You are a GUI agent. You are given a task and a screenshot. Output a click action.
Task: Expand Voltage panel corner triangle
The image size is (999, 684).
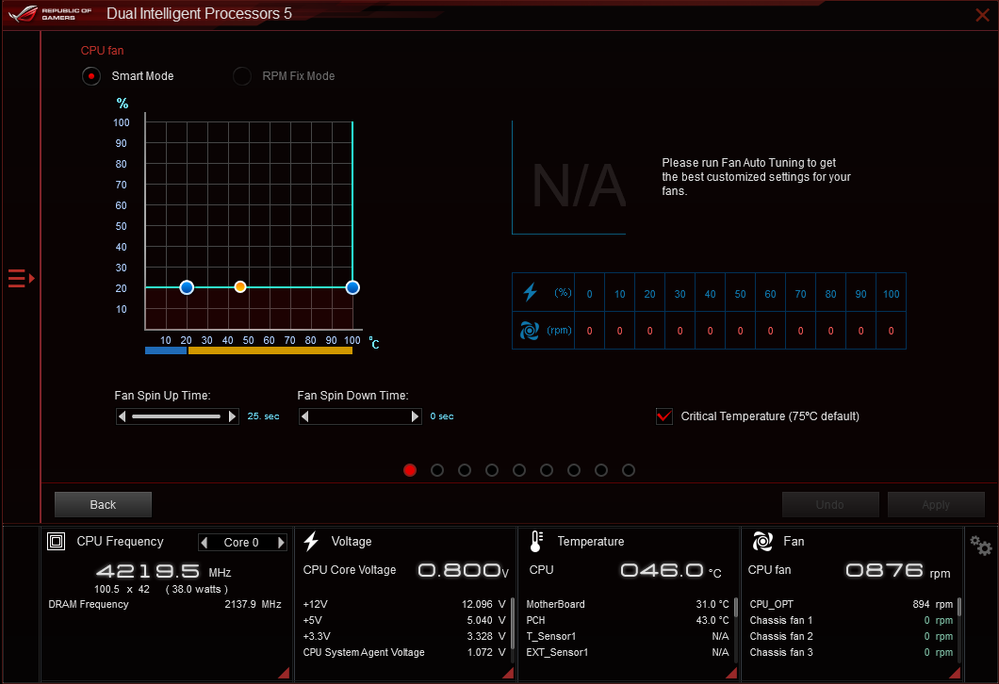coord(508,673)
